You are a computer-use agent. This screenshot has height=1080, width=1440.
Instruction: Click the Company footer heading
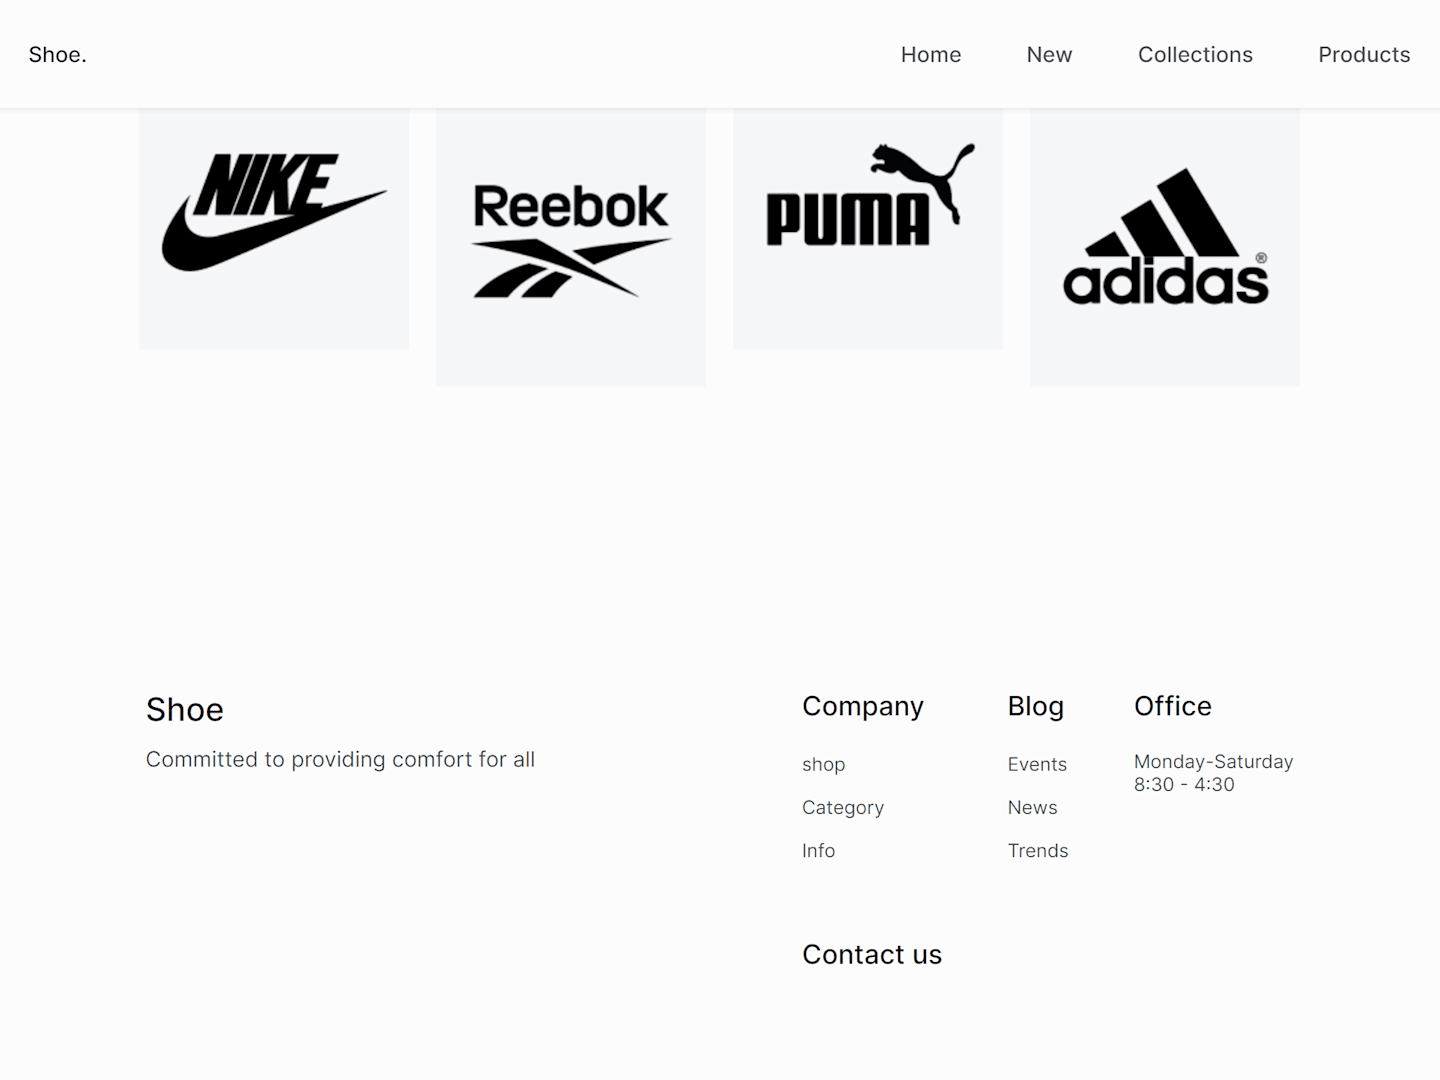[x=863, y=706]
